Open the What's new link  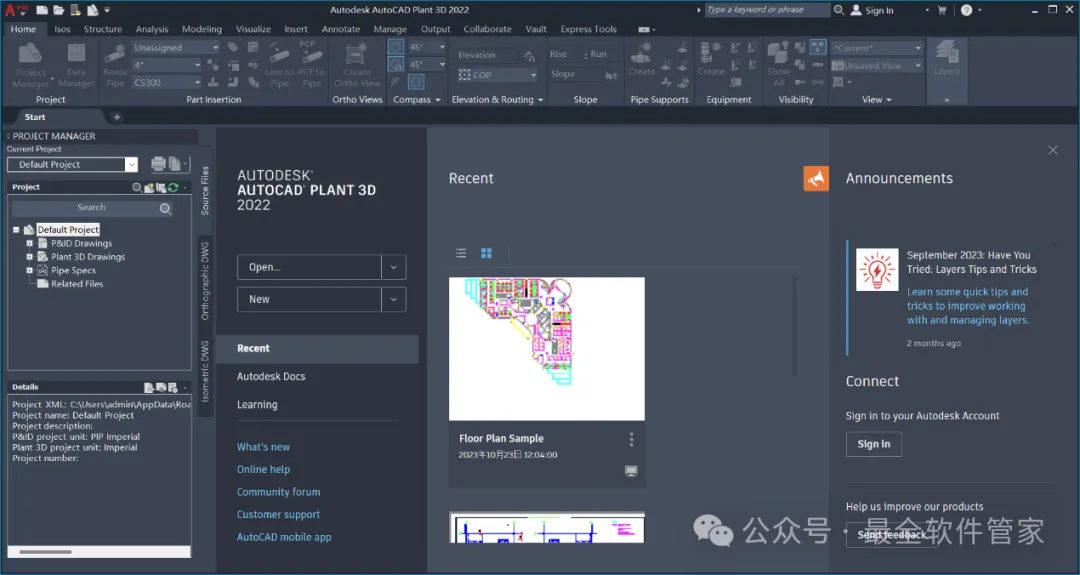(x=263, y=447)
